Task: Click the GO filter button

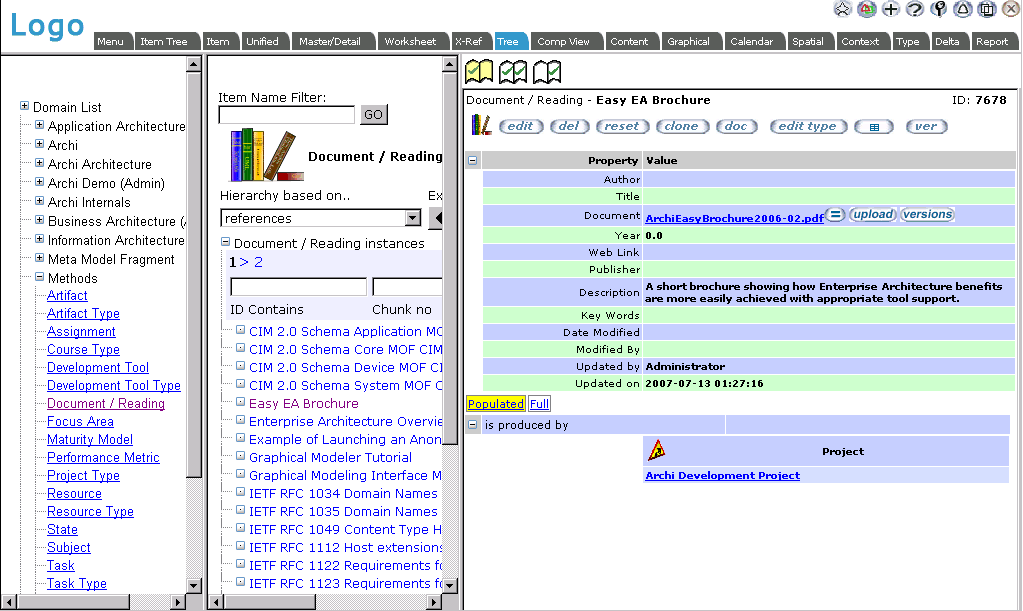Action: pos(373,115)
